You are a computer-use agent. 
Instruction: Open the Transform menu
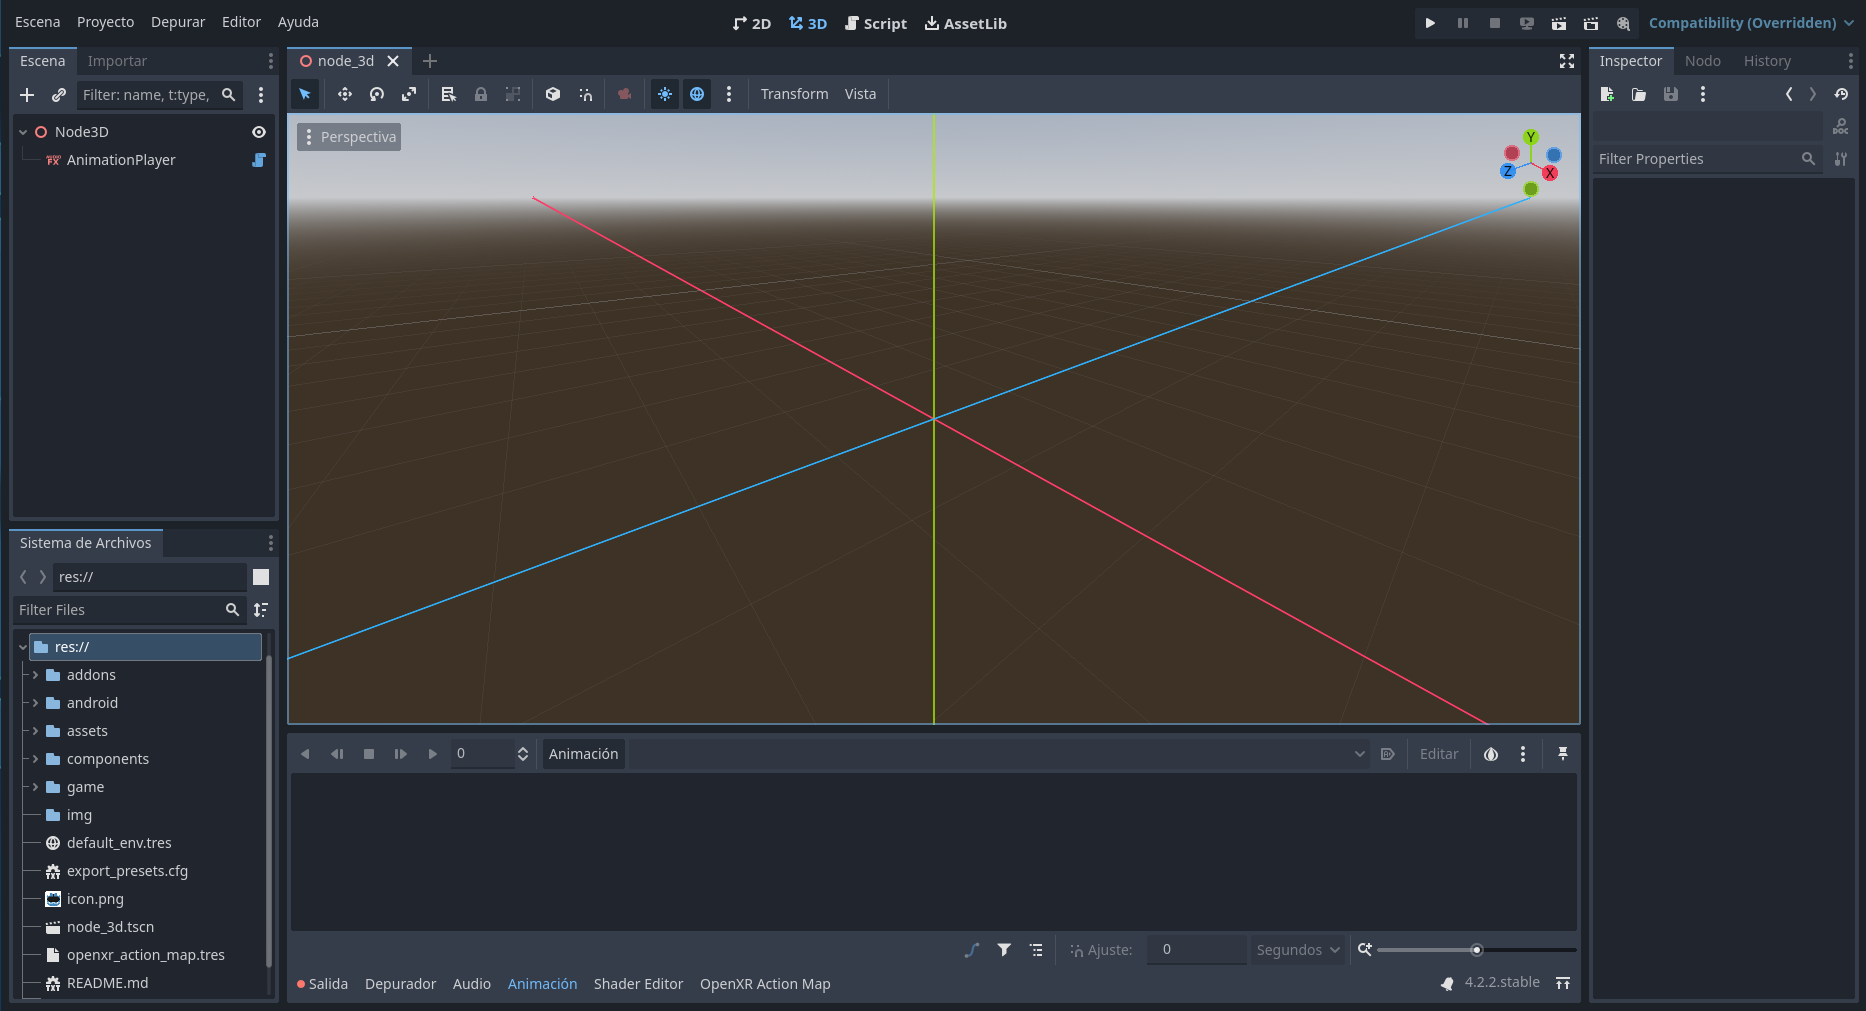[x=794, y=94]
